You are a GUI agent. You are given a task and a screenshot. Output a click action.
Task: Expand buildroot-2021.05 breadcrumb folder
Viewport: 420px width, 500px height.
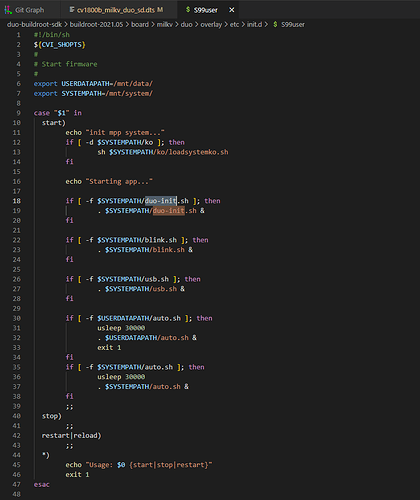click(x=96, y=24)
